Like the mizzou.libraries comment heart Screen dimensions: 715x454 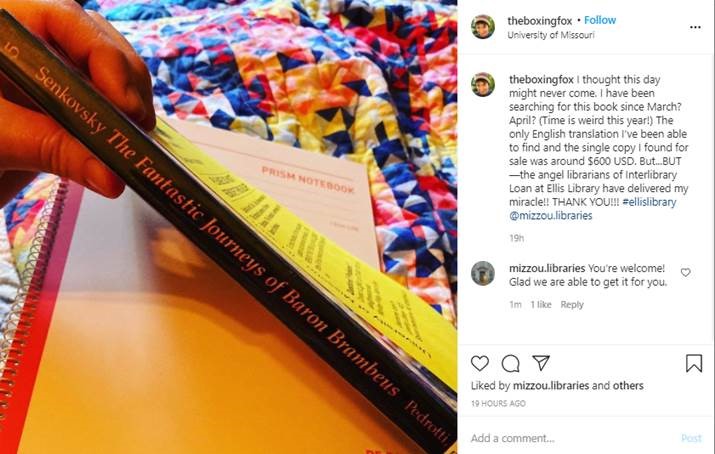[x=685, y=273]
